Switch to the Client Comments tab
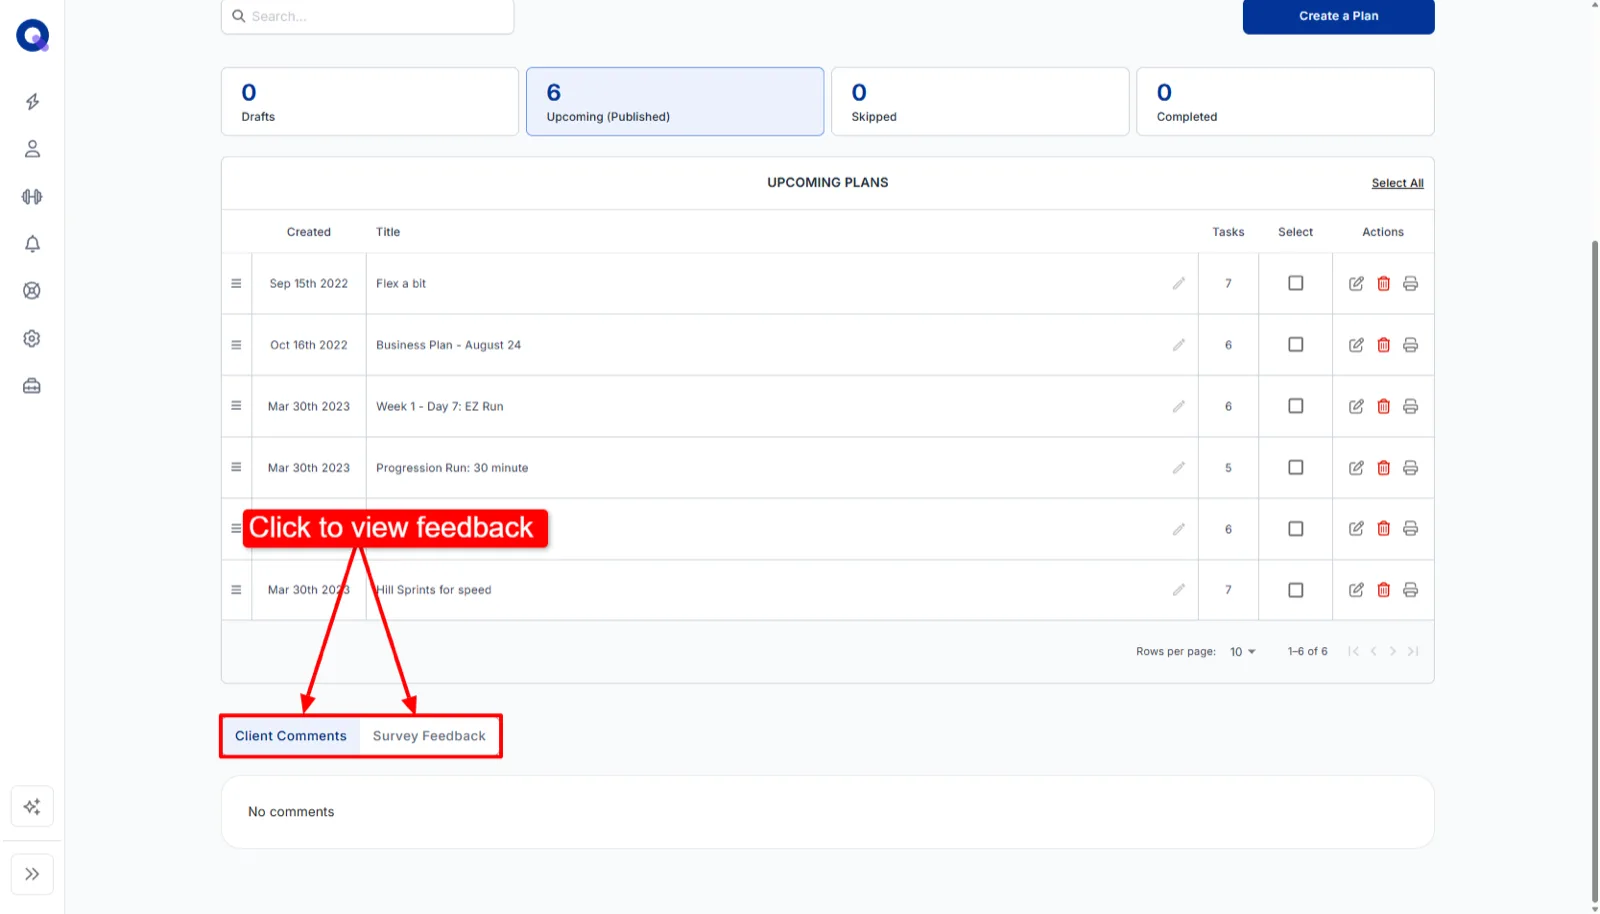Screen dimensions: 1600x914 [291, 736]
